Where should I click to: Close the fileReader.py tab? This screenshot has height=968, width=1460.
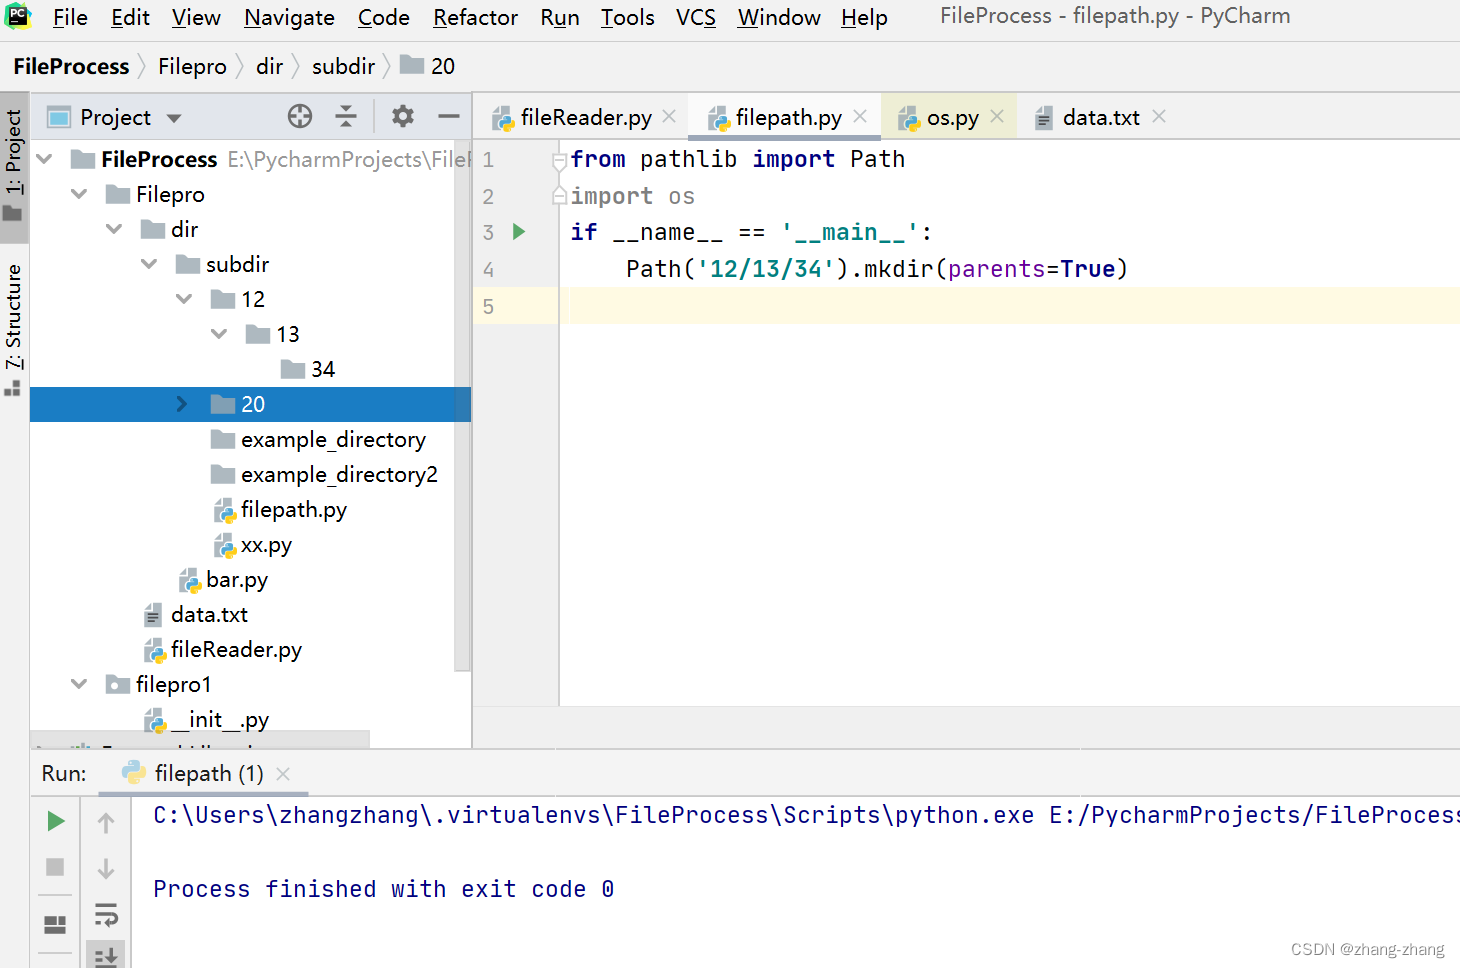(670, 116)
